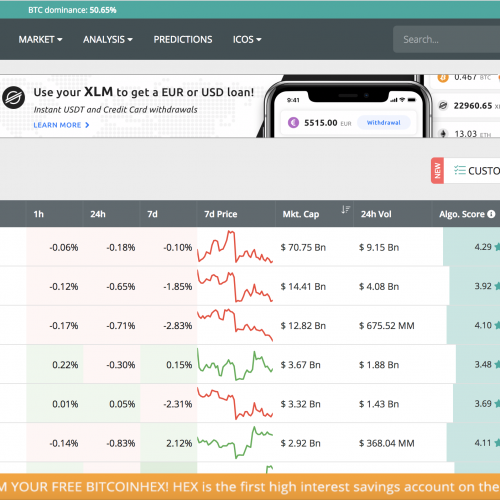The image size is (500, 500).
Task: Click the $ 3.32 Bn market cap value
Action: [x=300, y=404]
